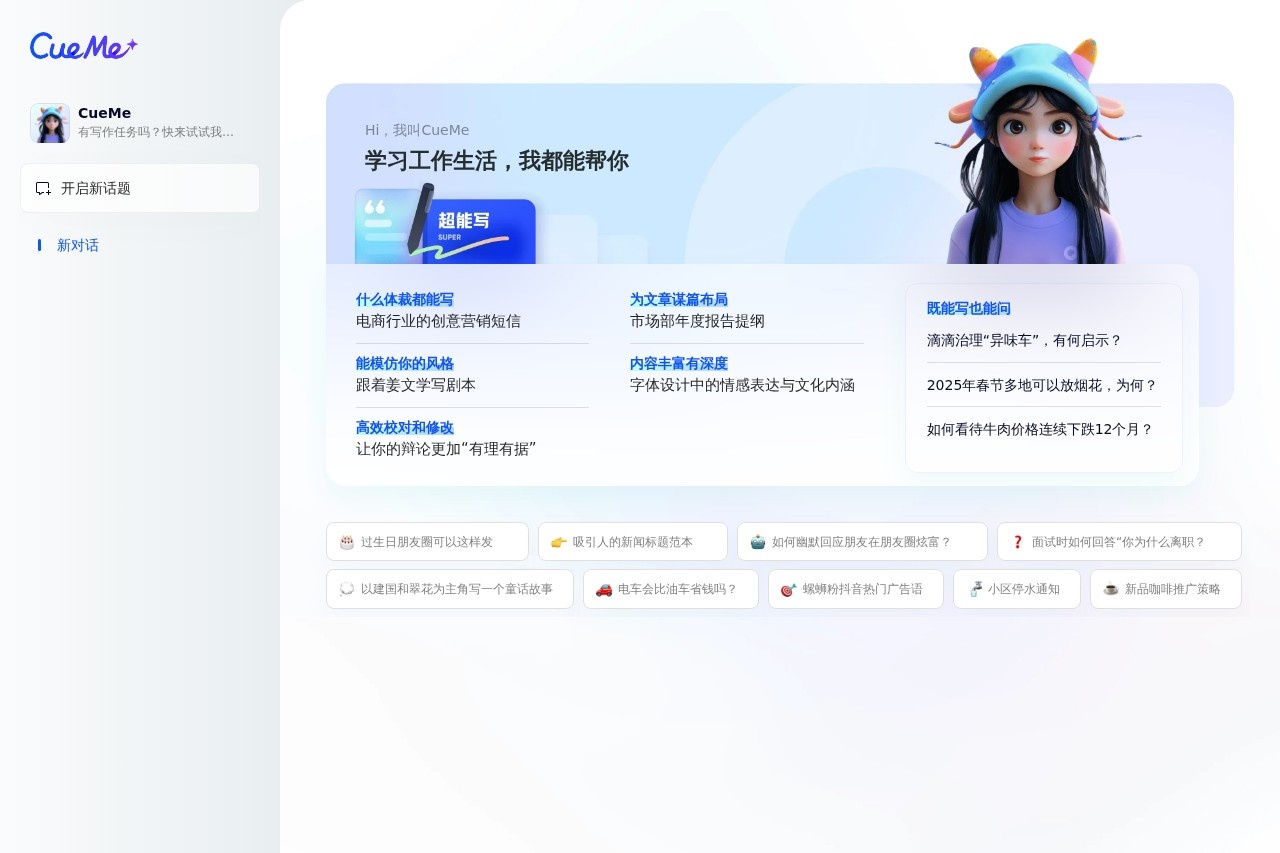Select the 新对话 conversation in sidebar
Image resolution: width=1280 pixels, height=853 pixels.
pos(78,245)
